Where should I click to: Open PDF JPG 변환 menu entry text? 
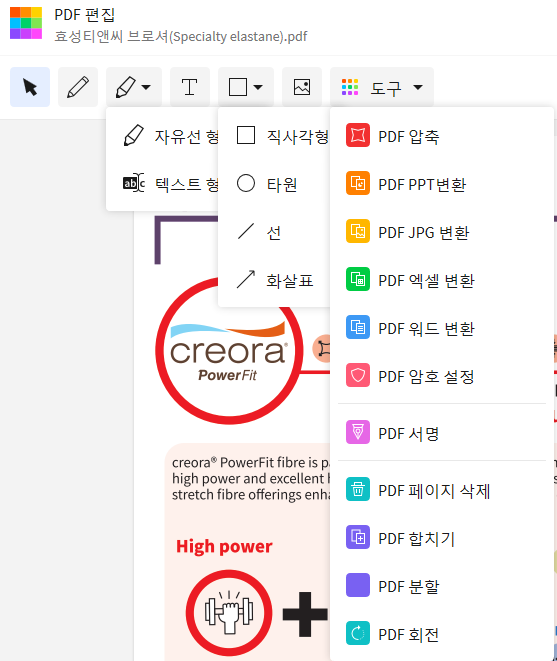coord(424,233)
